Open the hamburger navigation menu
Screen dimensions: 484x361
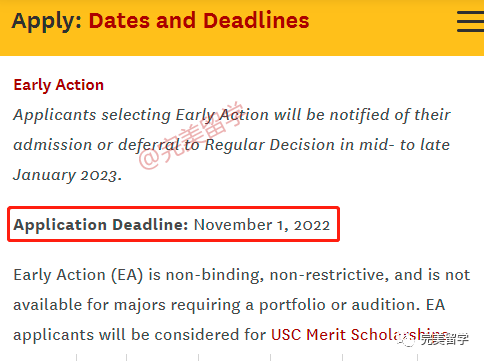[x=470, y=21]
